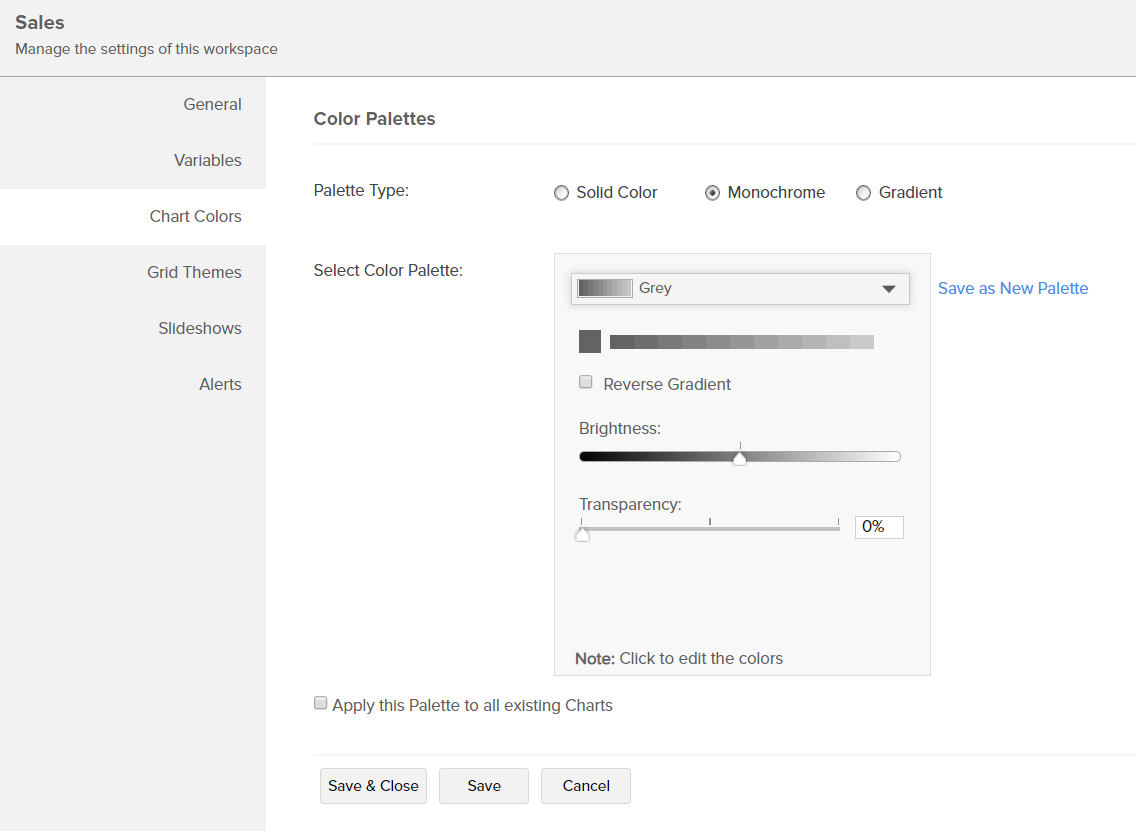Viewport: 1136px width, 831px height.
Task: Click Save as New Palette
Action: tap(1012, 288)
